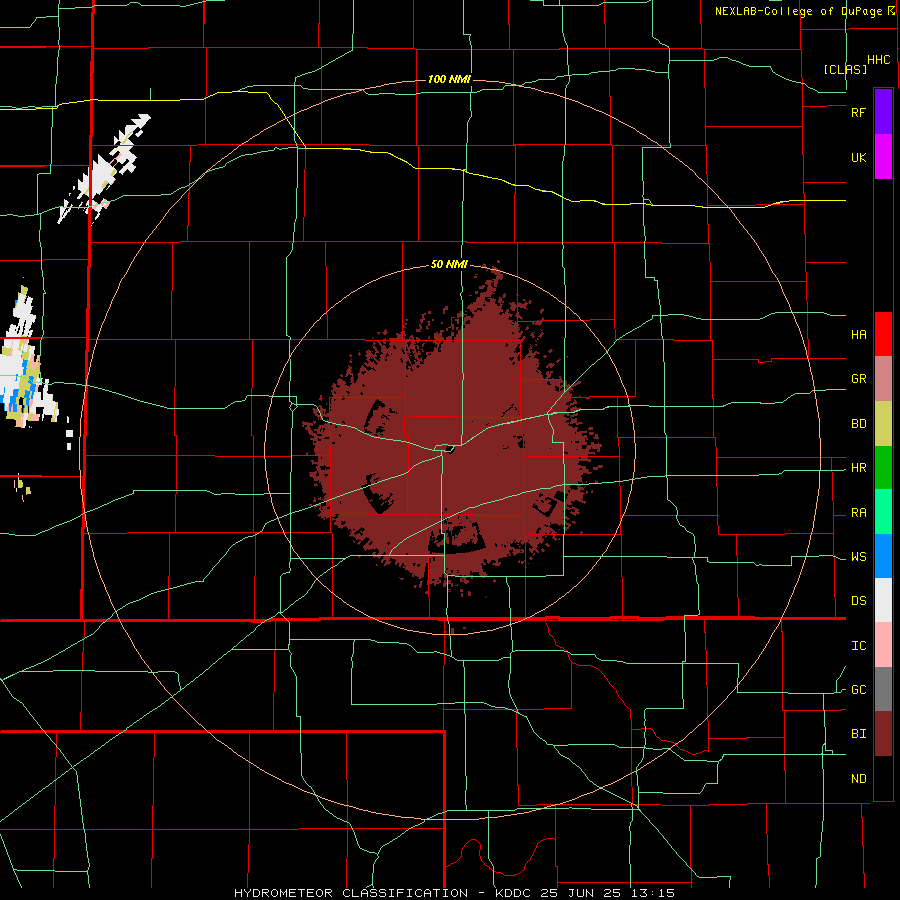900x900 pixels.
Task: Click the 50 NMI range ring label
Action: tap(449, 264)
